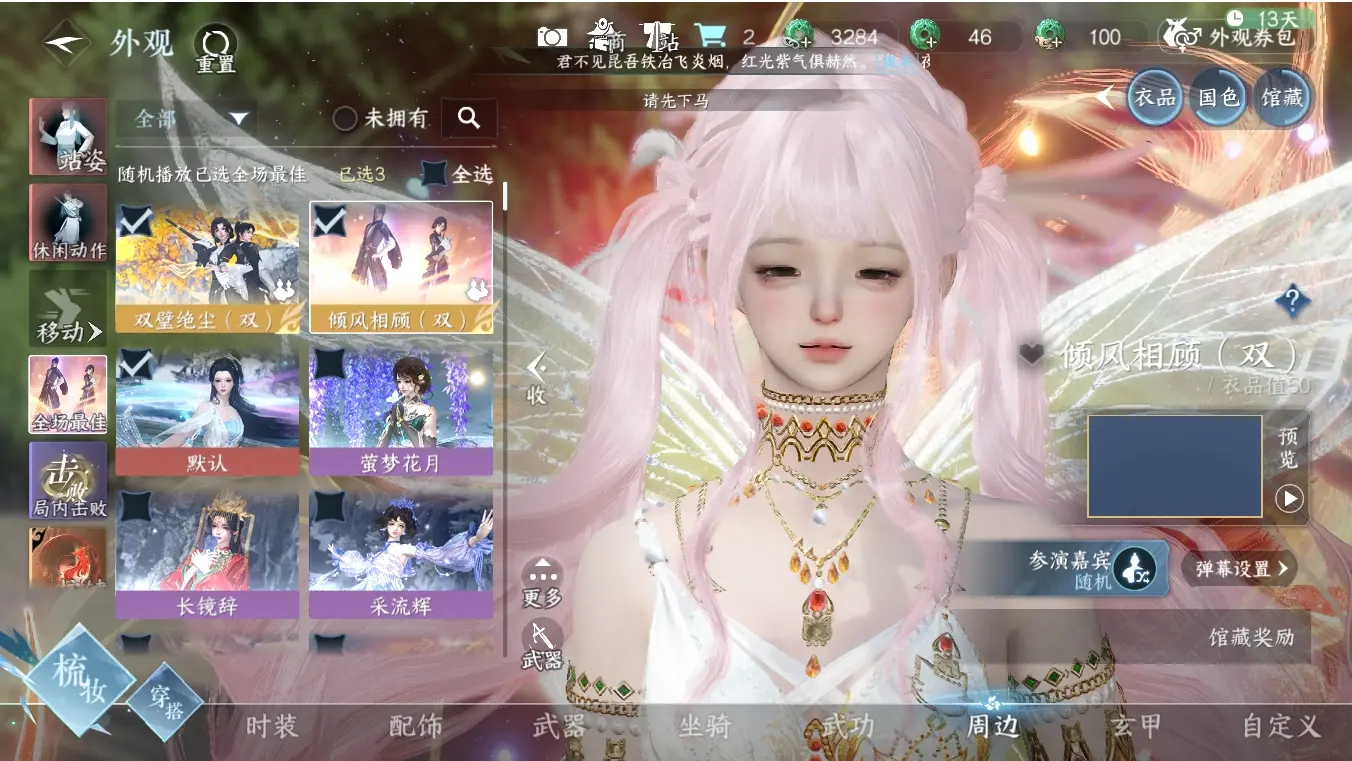Switch to the bottom 武器 tab
This screenshot has width=1352, height=761.
[x=560, y=726]
